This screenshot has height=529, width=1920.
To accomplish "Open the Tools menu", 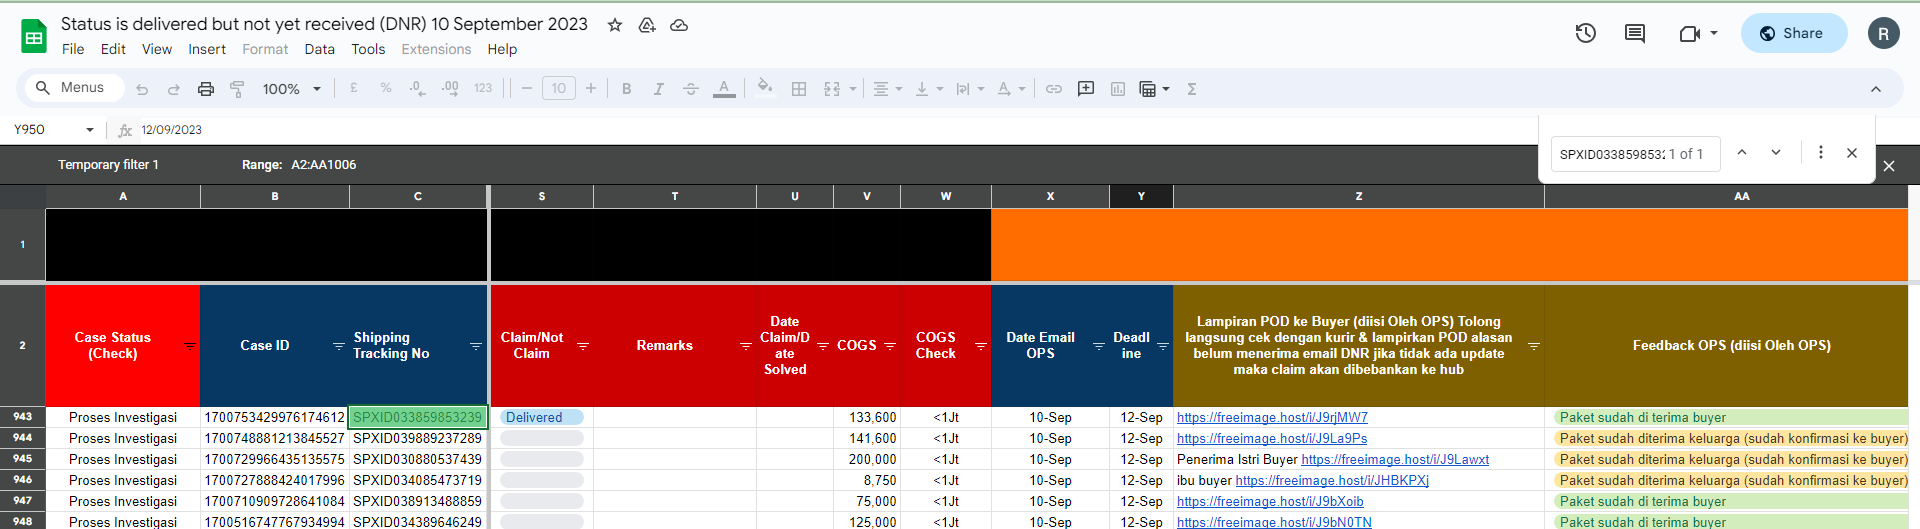I will point(368,49).
